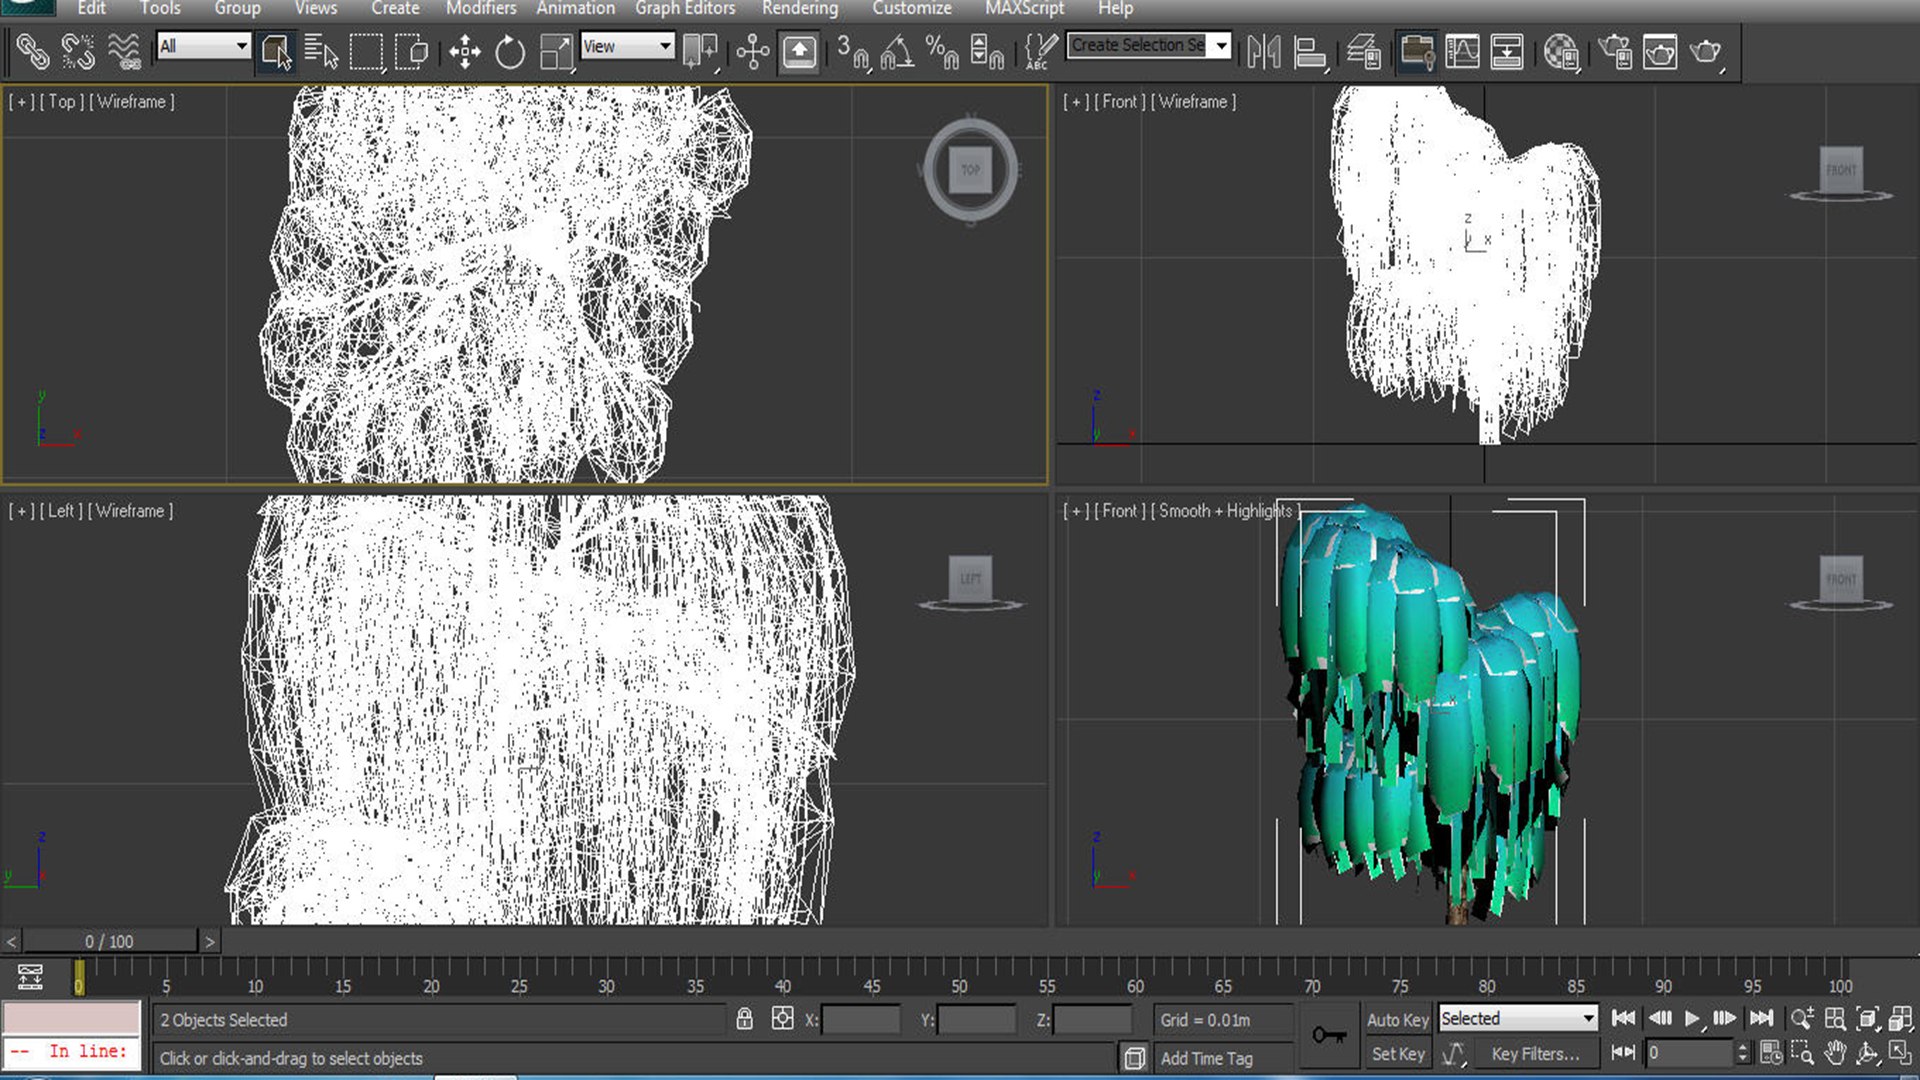Click the Mirror tool icon

[x=1264, y=51]
